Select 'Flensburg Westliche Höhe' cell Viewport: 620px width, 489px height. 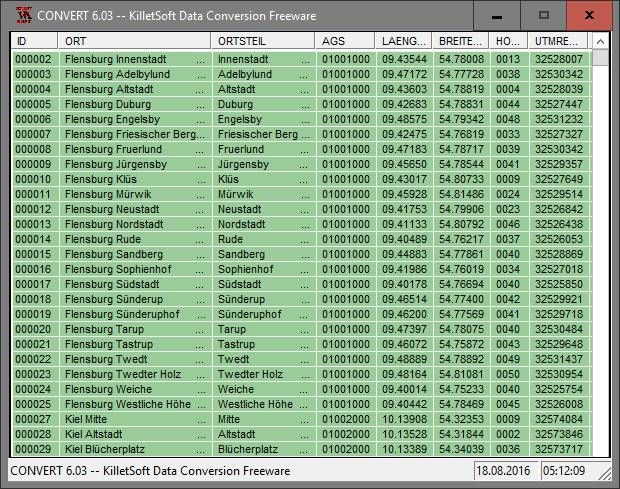[x=135, y=405]
